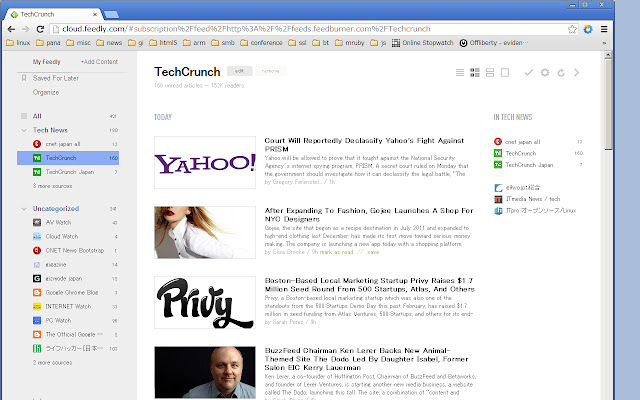This screenshot has width=640, height=400.
Task: Mark all as read with the checkmark icon
Action: 529,73
